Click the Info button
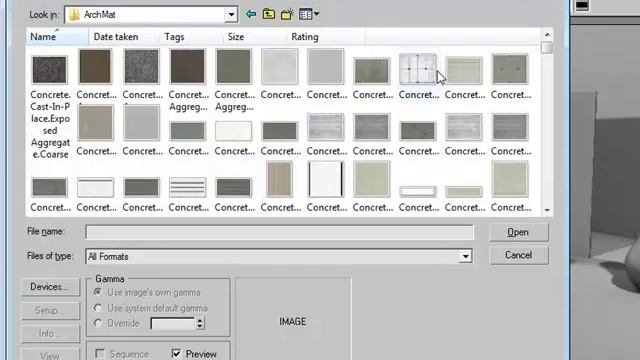 [50, 333]
